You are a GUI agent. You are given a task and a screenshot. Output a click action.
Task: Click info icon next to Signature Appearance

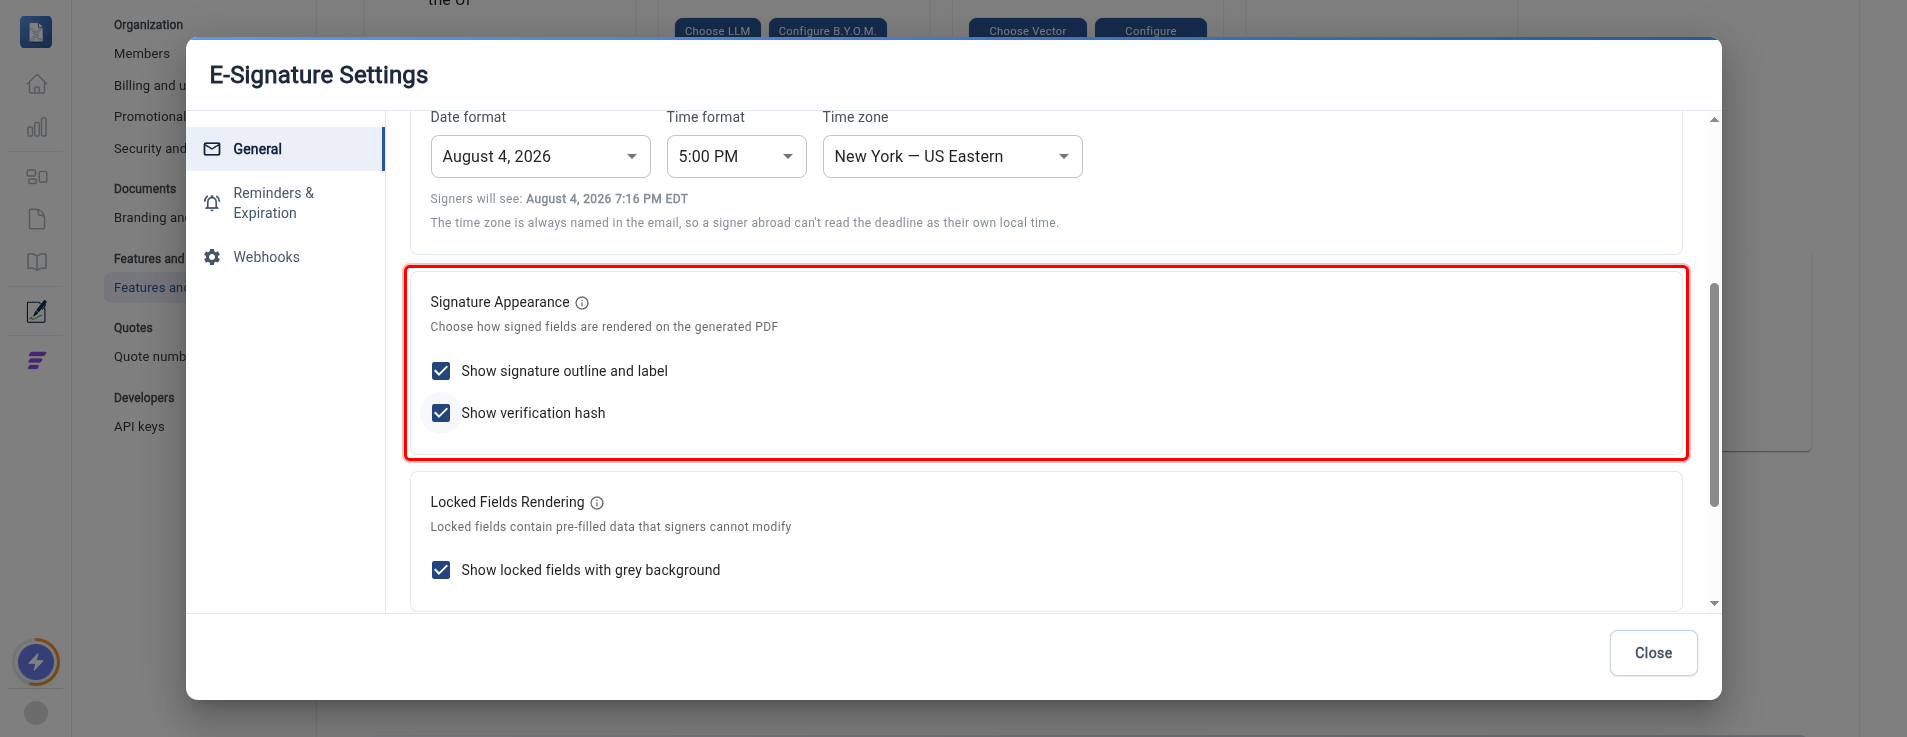click(582, 303)
